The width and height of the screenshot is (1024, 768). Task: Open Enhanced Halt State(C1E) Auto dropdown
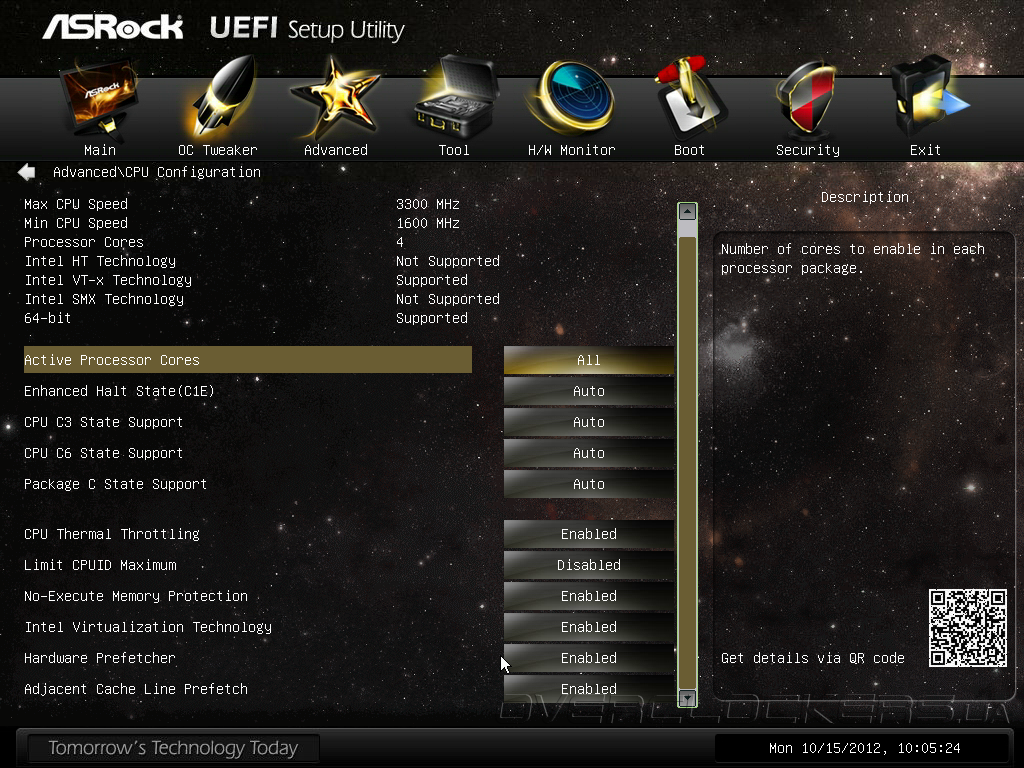click(588, 391)
